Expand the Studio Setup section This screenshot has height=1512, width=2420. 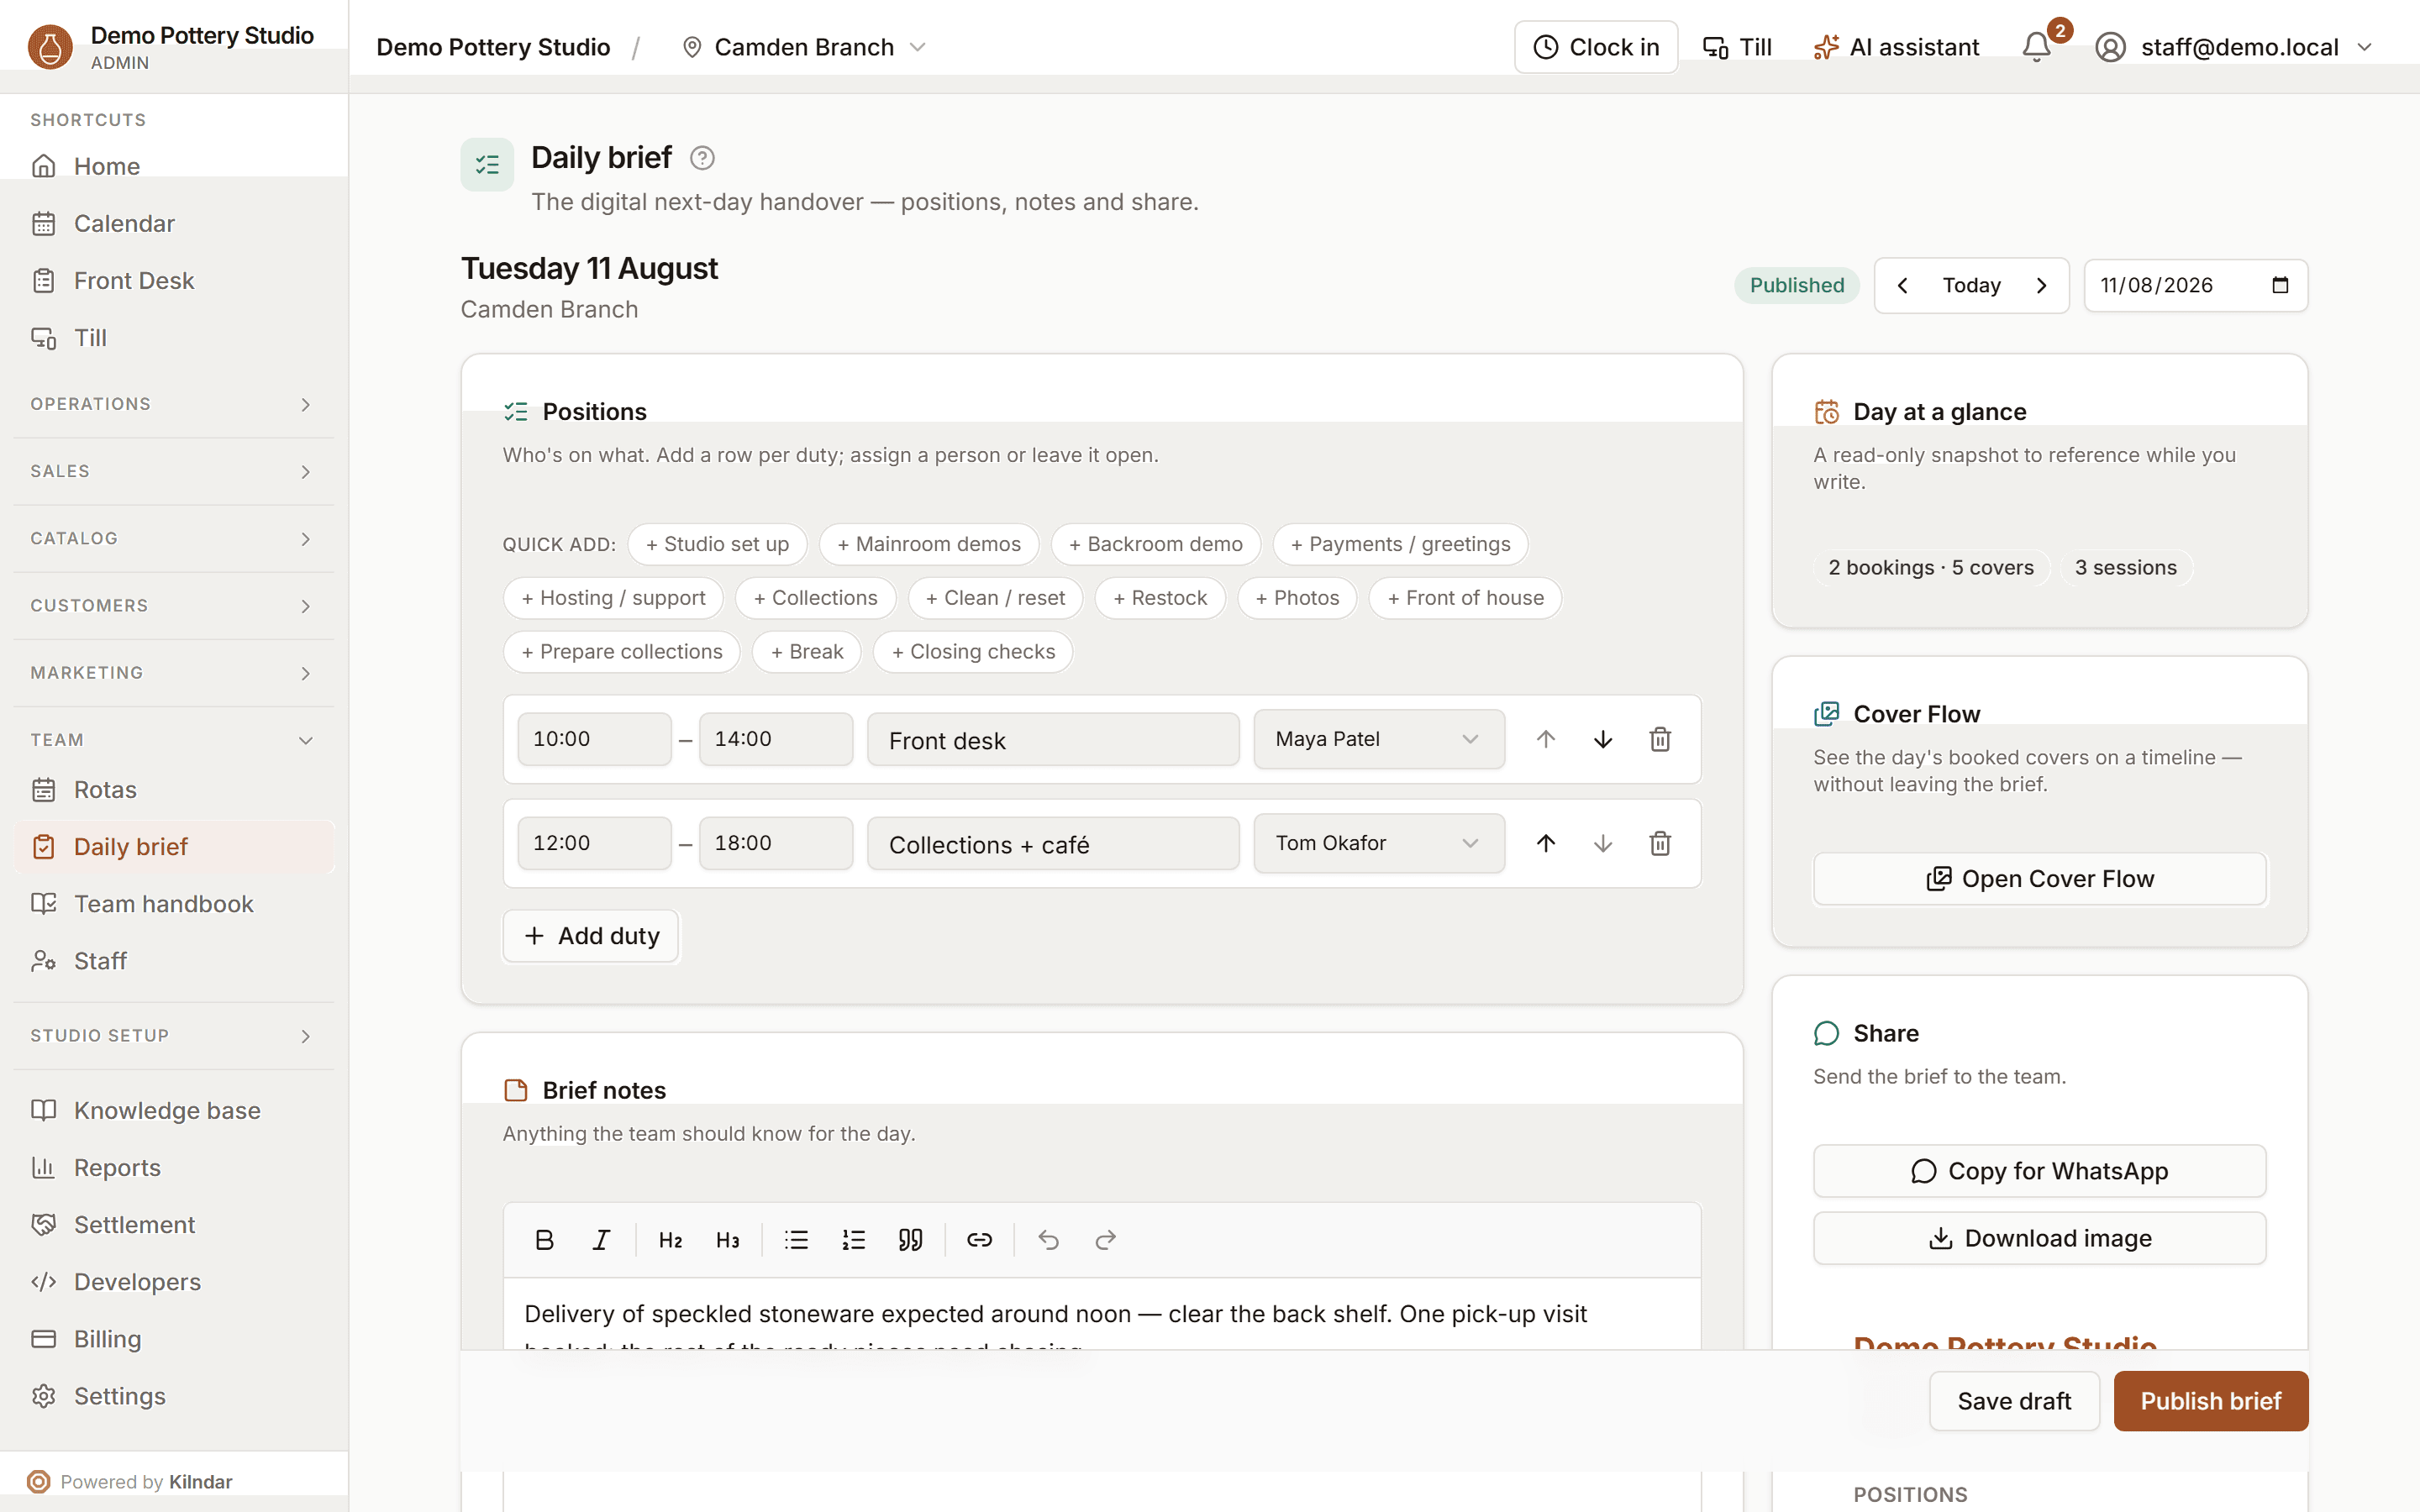tap(173, 1036)
